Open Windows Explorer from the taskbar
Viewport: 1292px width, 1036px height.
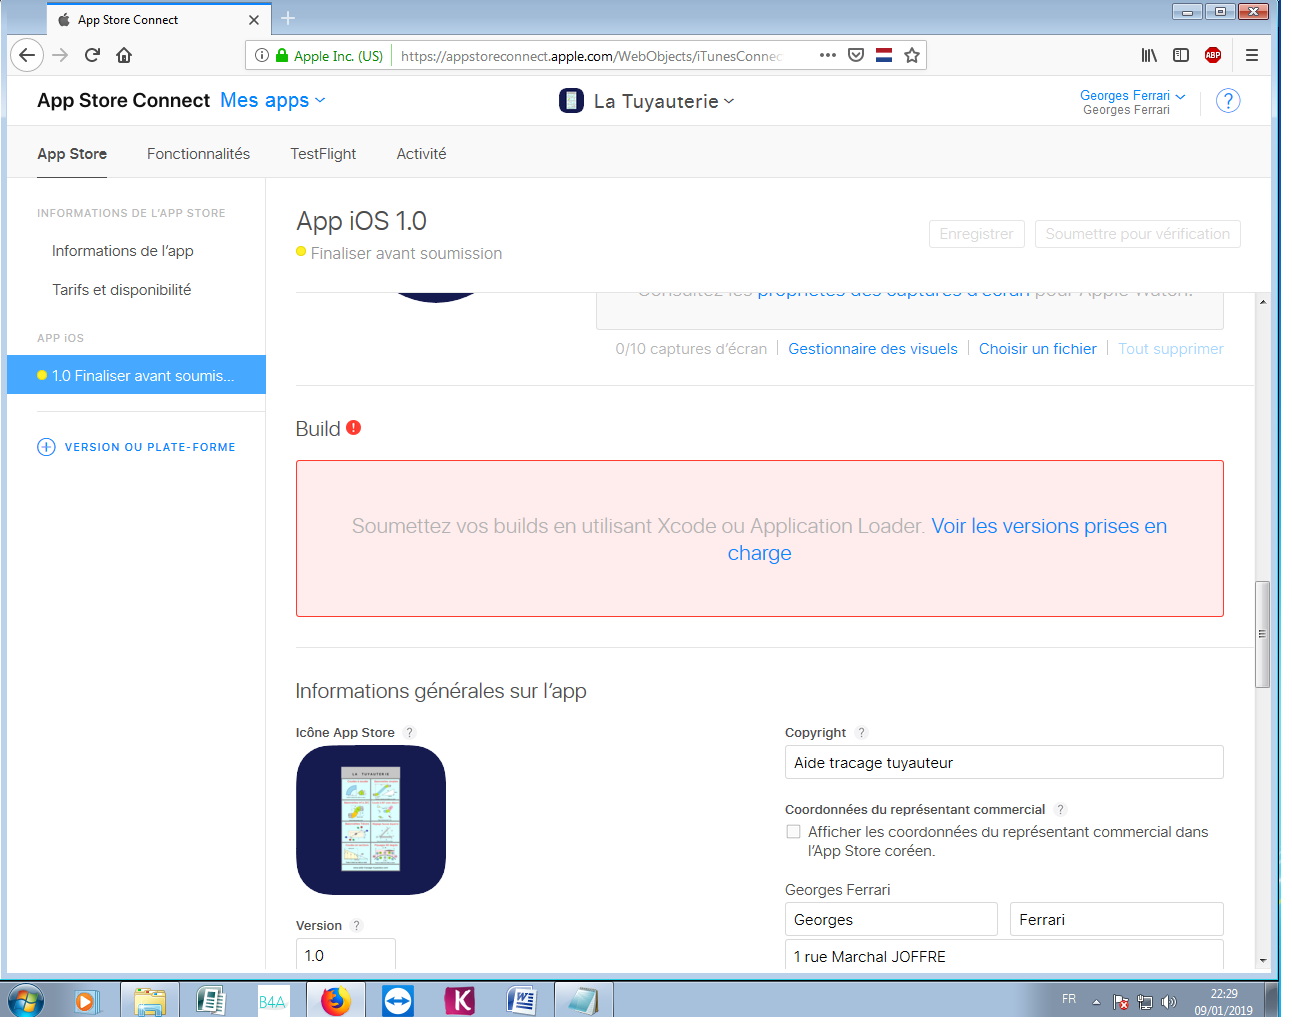[x=150, y=1000]
